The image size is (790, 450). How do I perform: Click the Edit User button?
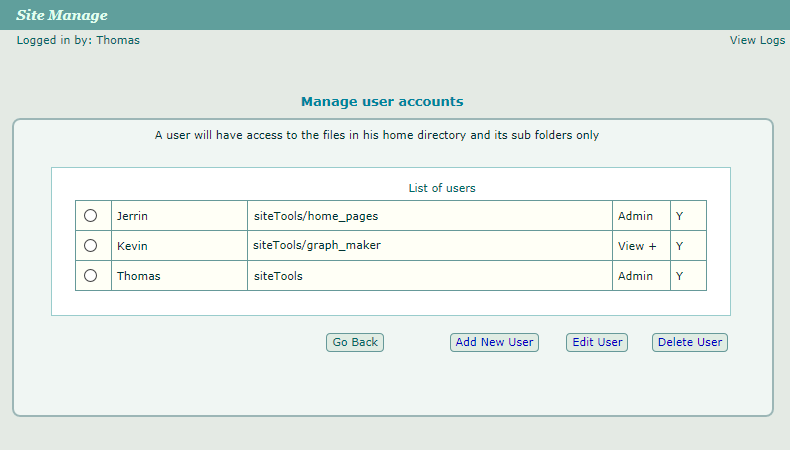pos(597,342)
